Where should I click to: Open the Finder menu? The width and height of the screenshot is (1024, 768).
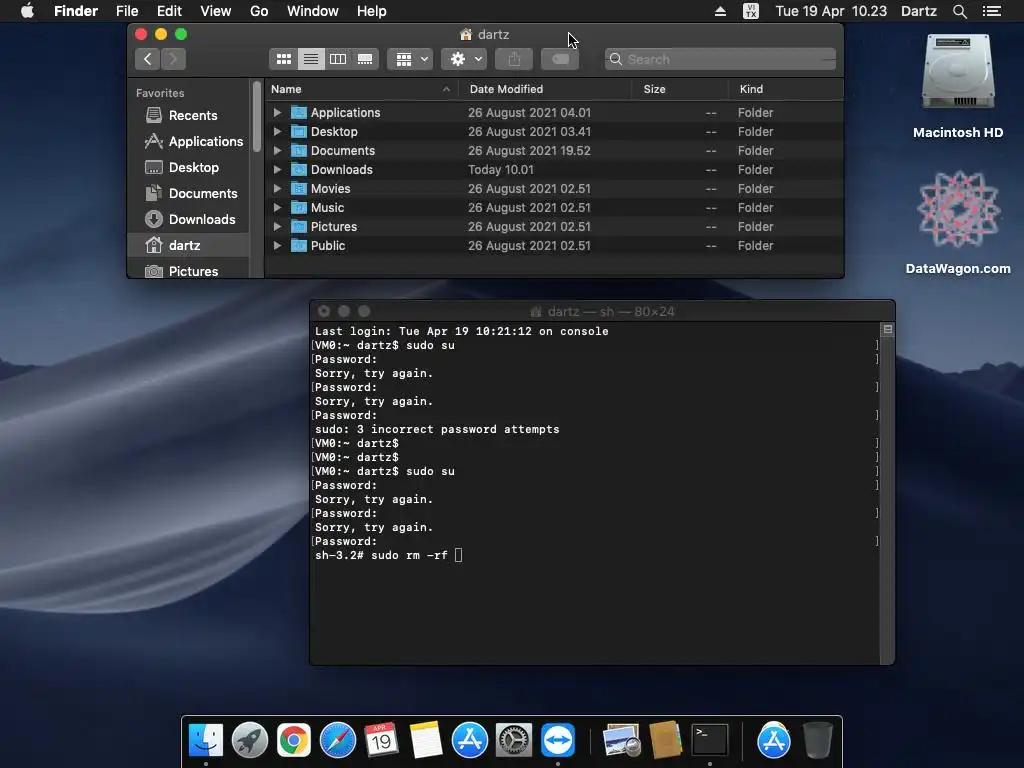(76, 11)
